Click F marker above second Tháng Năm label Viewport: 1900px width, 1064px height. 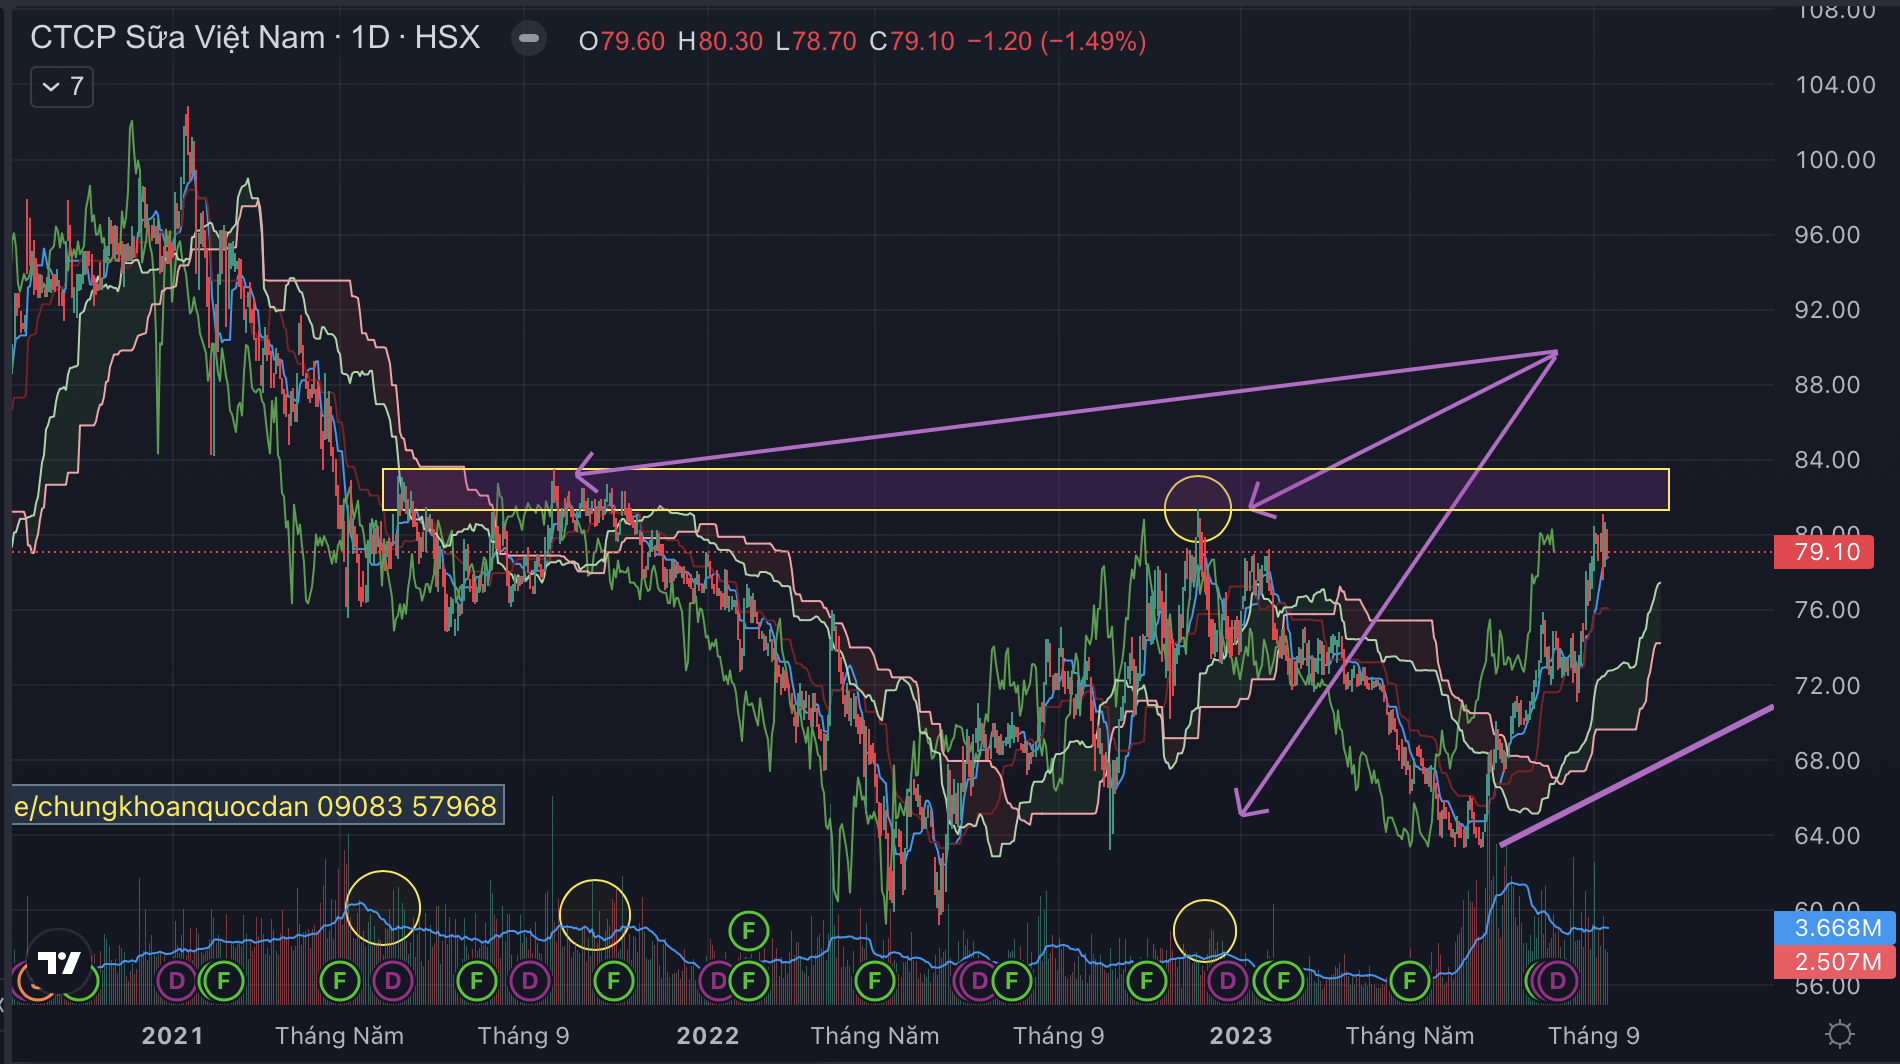[x=875, y=981]
